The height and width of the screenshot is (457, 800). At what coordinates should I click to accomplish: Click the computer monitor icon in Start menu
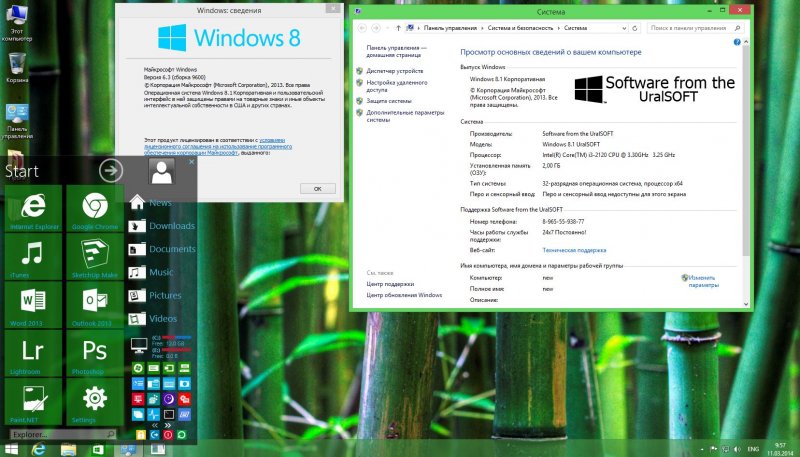click(x=139, y=346)
